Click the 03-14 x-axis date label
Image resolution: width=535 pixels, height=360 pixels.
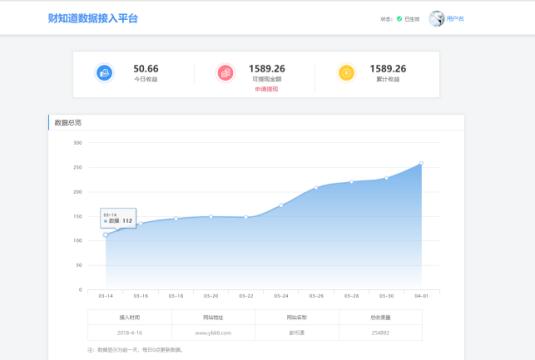tap(106, 296)
